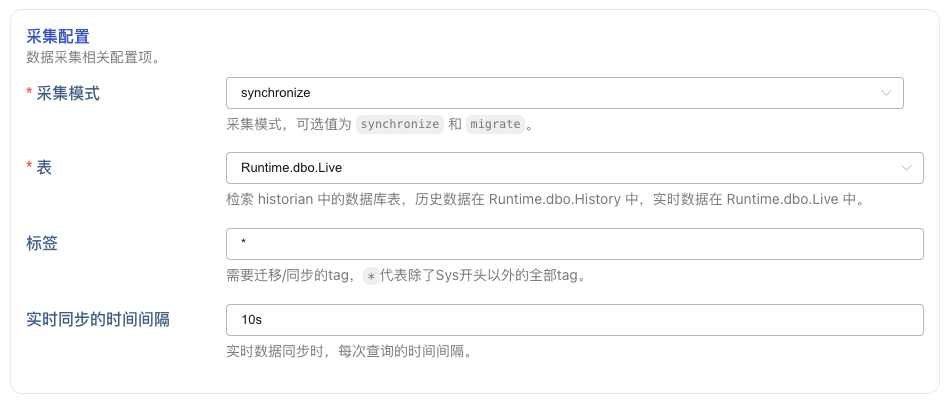Viewport: 950px width, 406px height.
Task: Click the chevron arrow in the 表 select box
Action: [906, 168]
